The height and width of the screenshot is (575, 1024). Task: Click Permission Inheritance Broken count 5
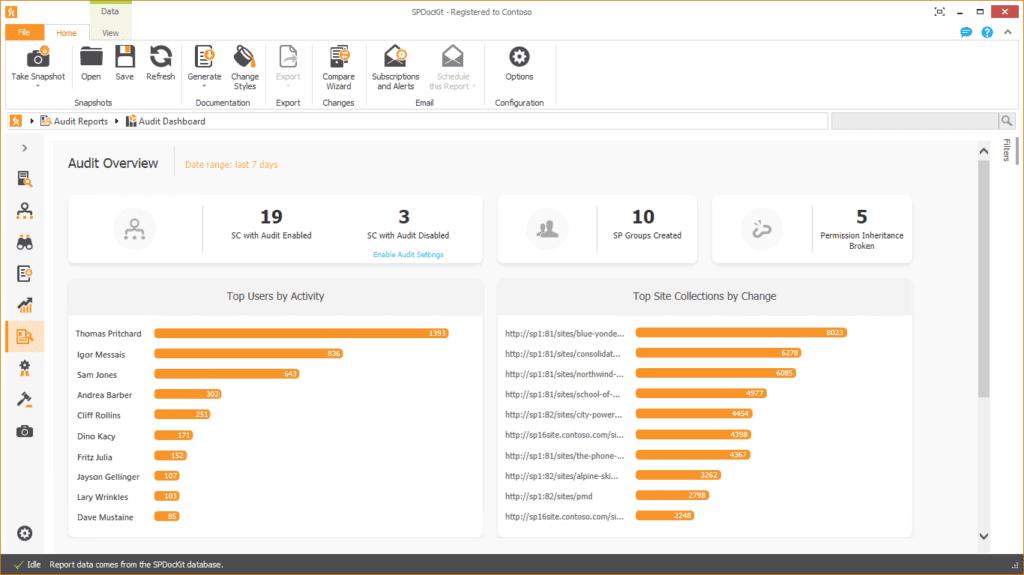862,216
